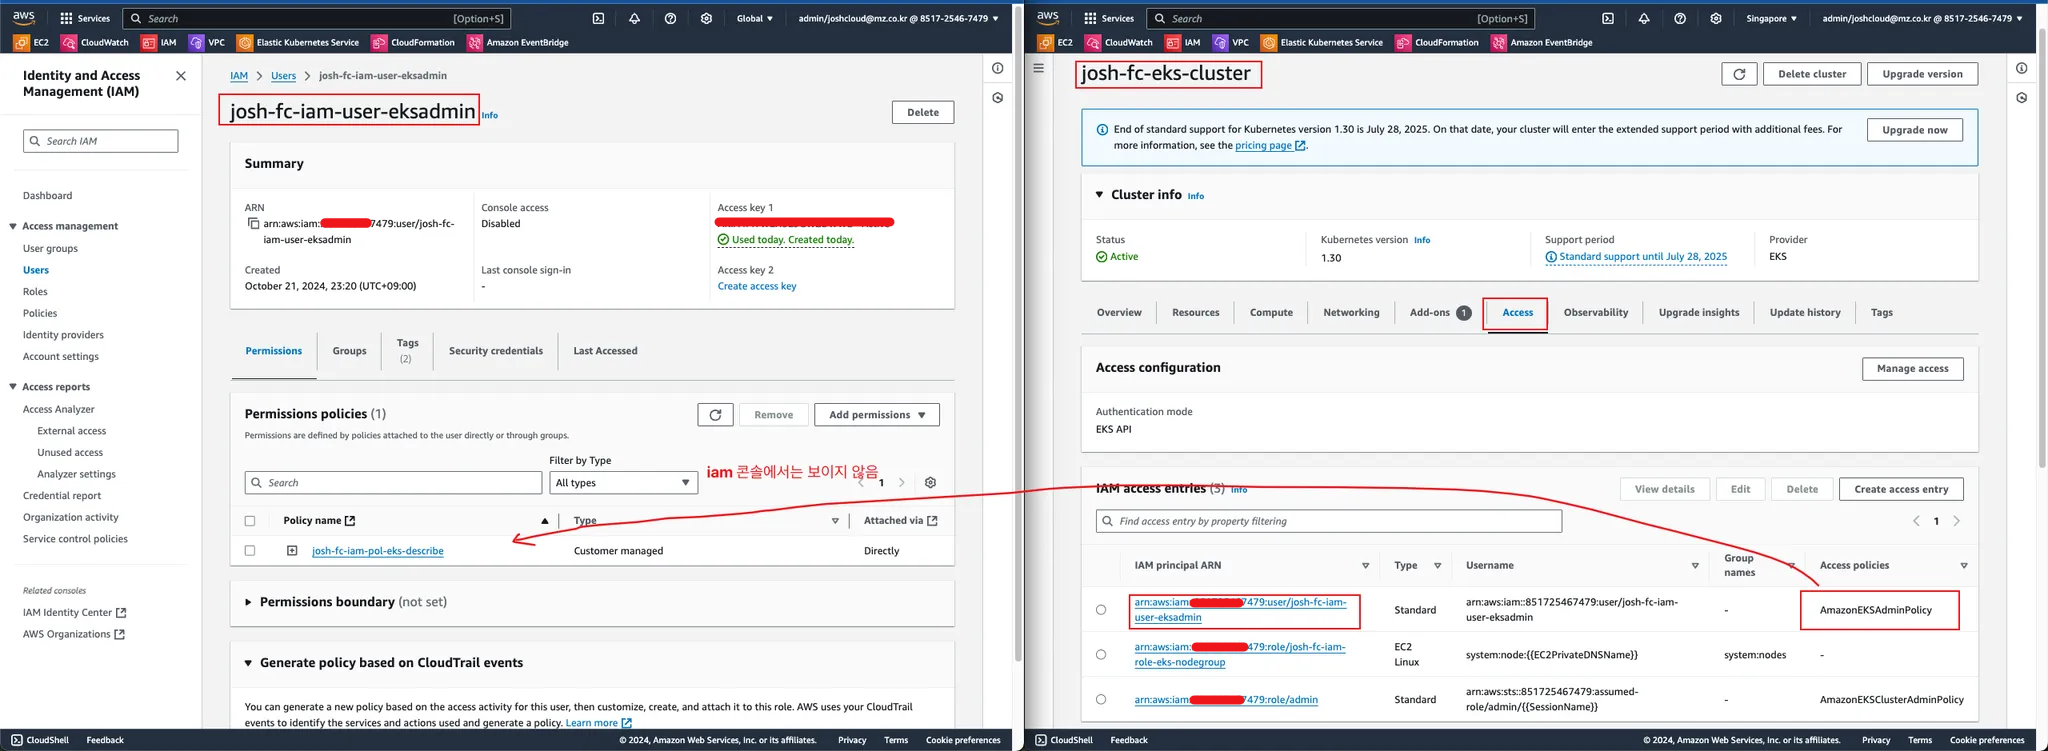The height and width of the screenshot is (751, 2048).
Task: Open the pricing page link
Action: click(1270, 146)
